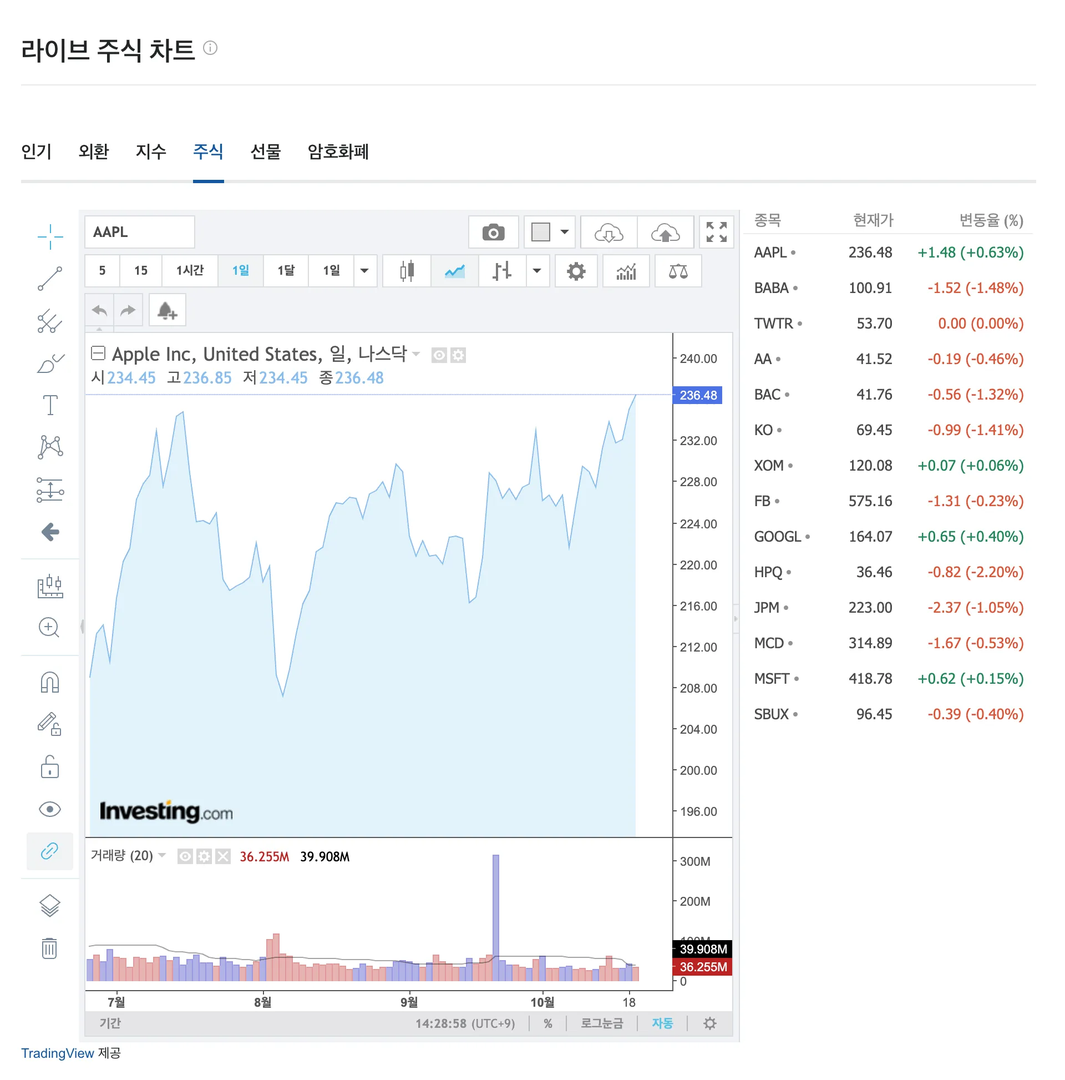Toggle hide all drawings eye icon
Image resolution: width=1065 pixels, height=1080 pixels.
click(50, 809)
